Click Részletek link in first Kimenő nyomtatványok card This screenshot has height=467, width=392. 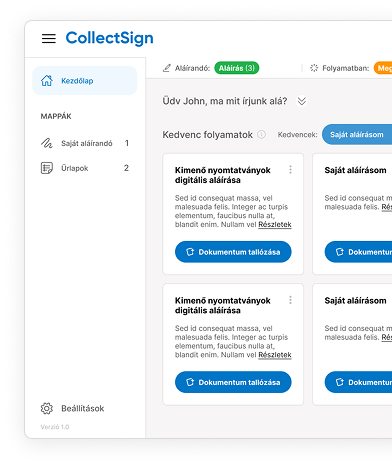point(275,225)
